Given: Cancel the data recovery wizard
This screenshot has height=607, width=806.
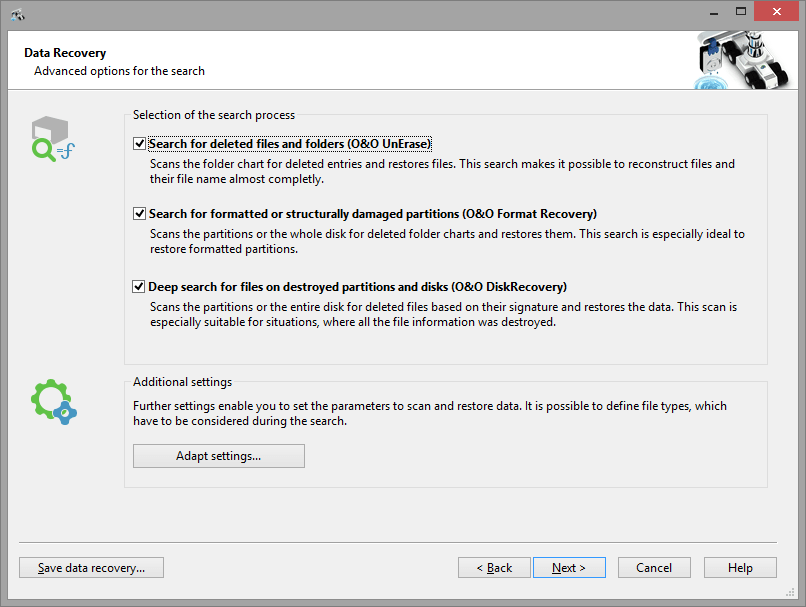Looking at the screenshot, I should (654, 567).
